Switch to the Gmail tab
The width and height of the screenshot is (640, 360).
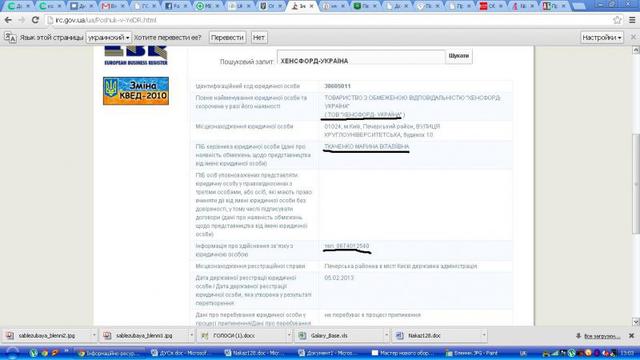[113, 6]
